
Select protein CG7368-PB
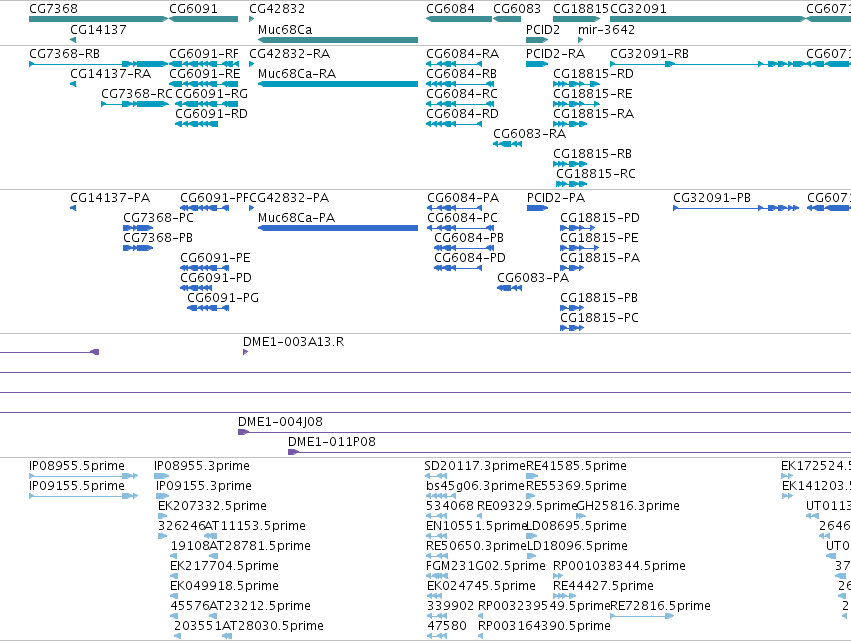[158, 238]
